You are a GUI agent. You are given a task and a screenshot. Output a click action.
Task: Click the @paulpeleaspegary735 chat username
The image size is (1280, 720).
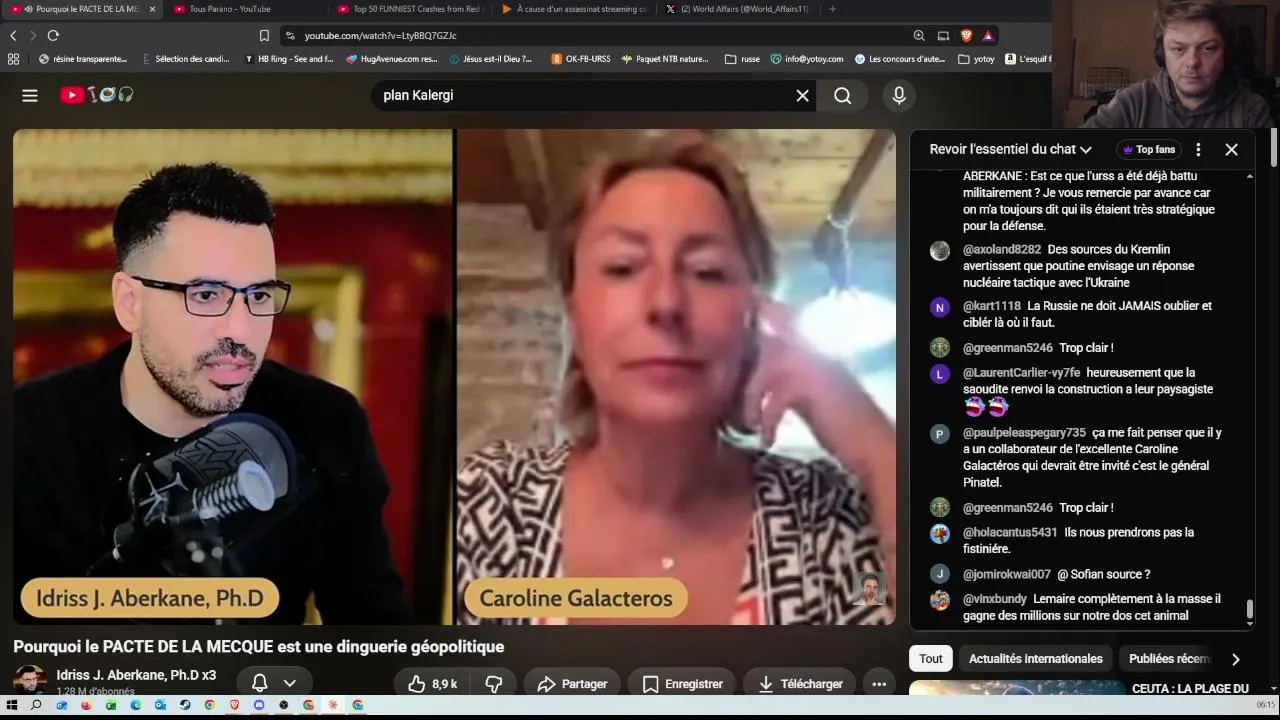click(x=1024, y=433)
